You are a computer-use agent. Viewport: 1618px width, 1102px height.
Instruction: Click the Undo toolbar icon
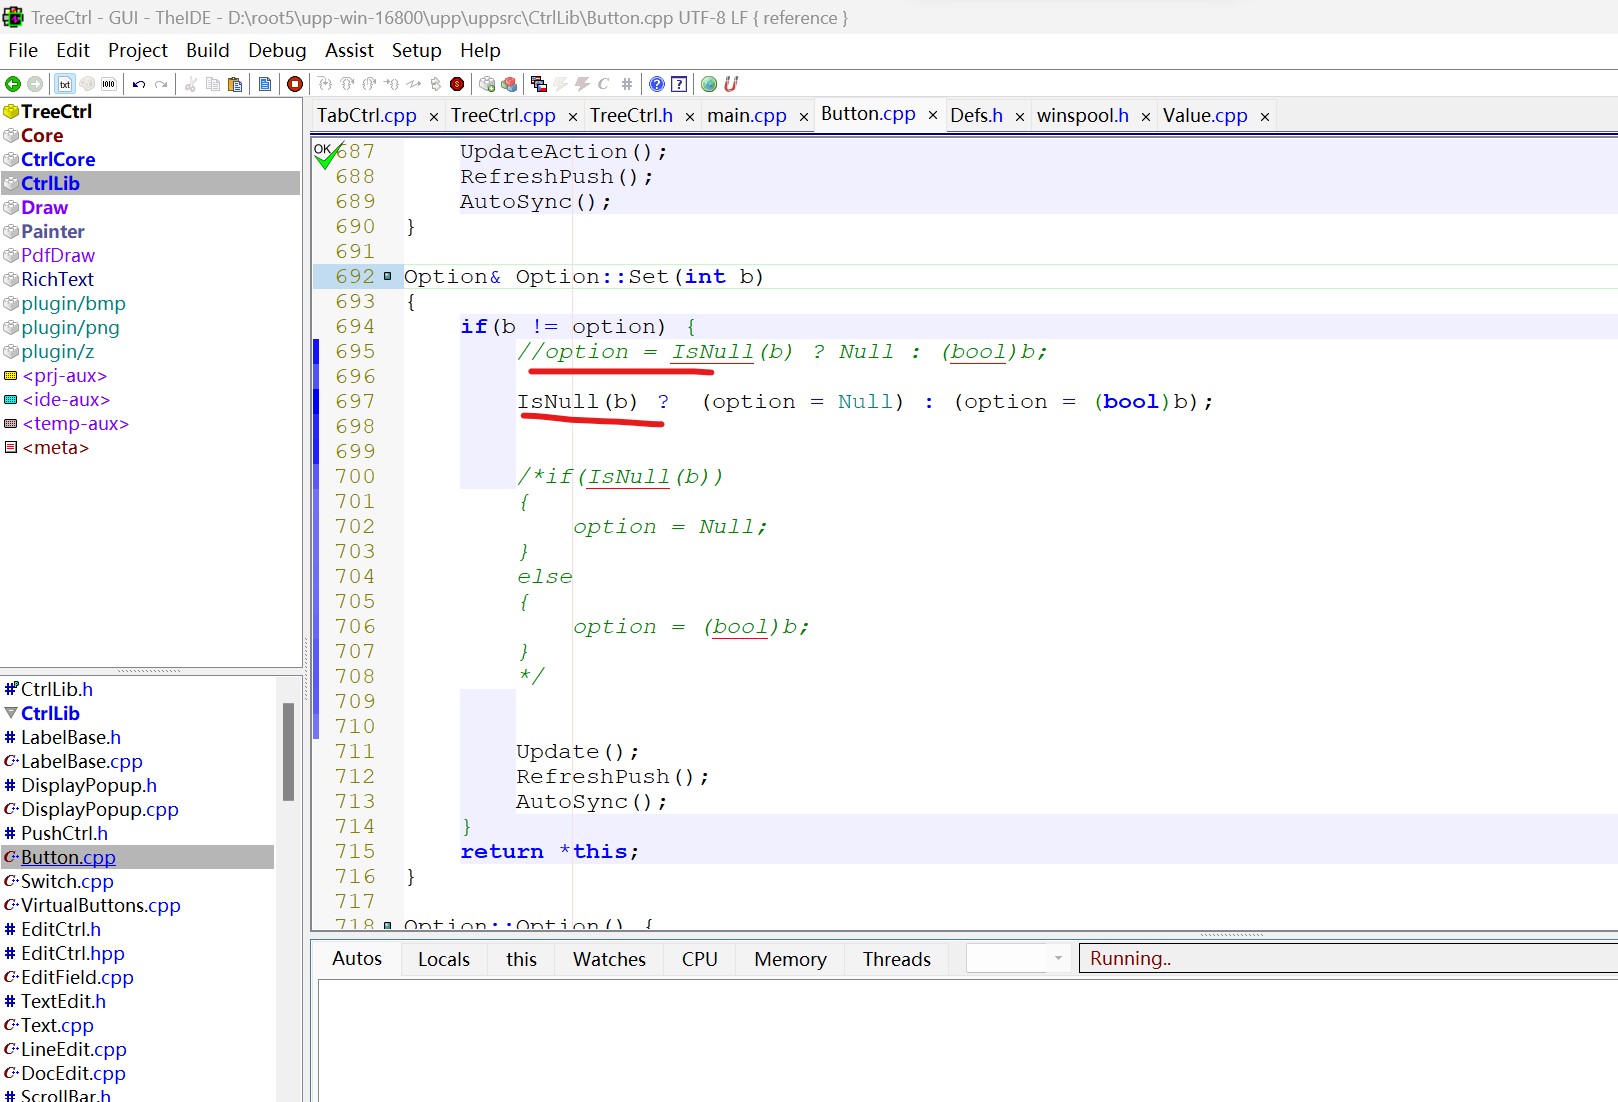coord(139,84)
